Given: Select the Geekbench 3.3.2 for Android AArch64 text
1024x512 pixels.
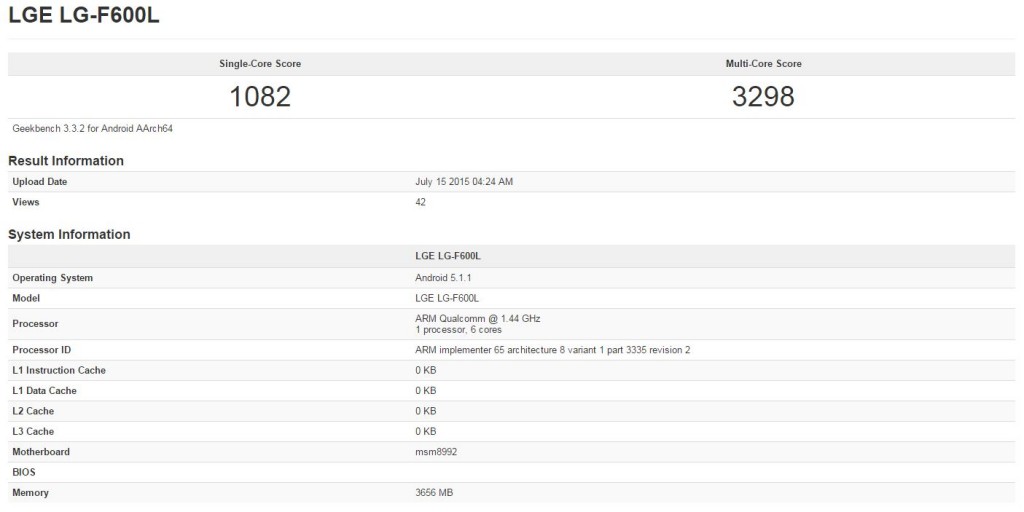Looking at the screenshot, I should point(92,129).
